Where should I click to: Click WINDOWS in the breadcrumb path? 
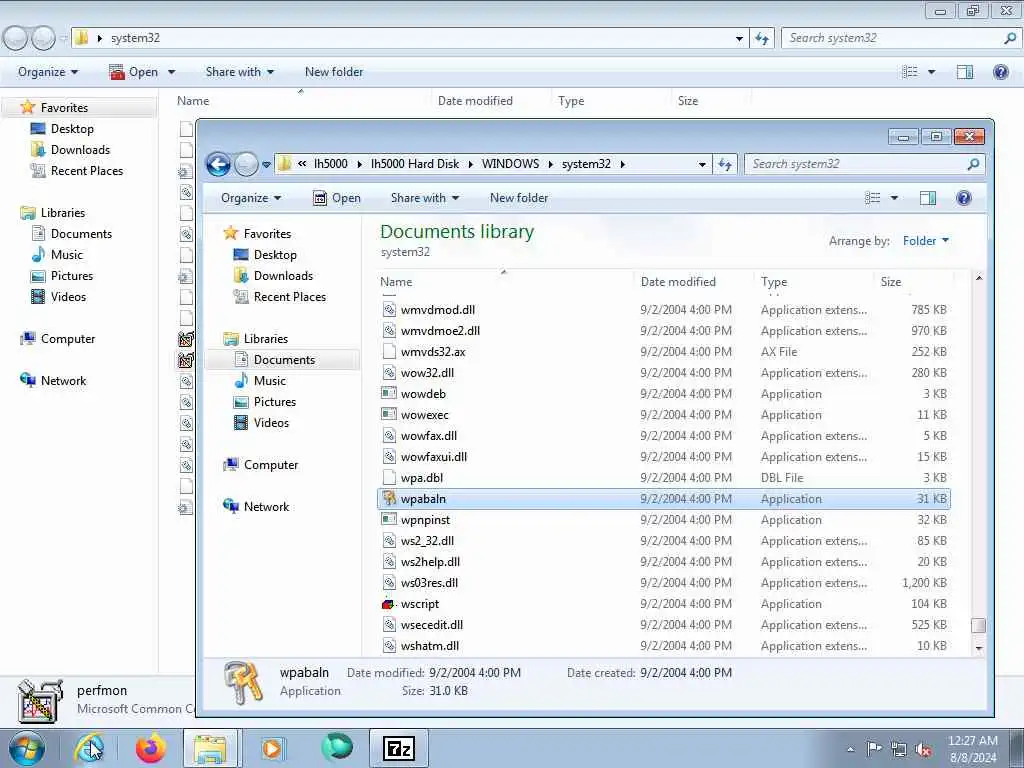pos(510,164)
